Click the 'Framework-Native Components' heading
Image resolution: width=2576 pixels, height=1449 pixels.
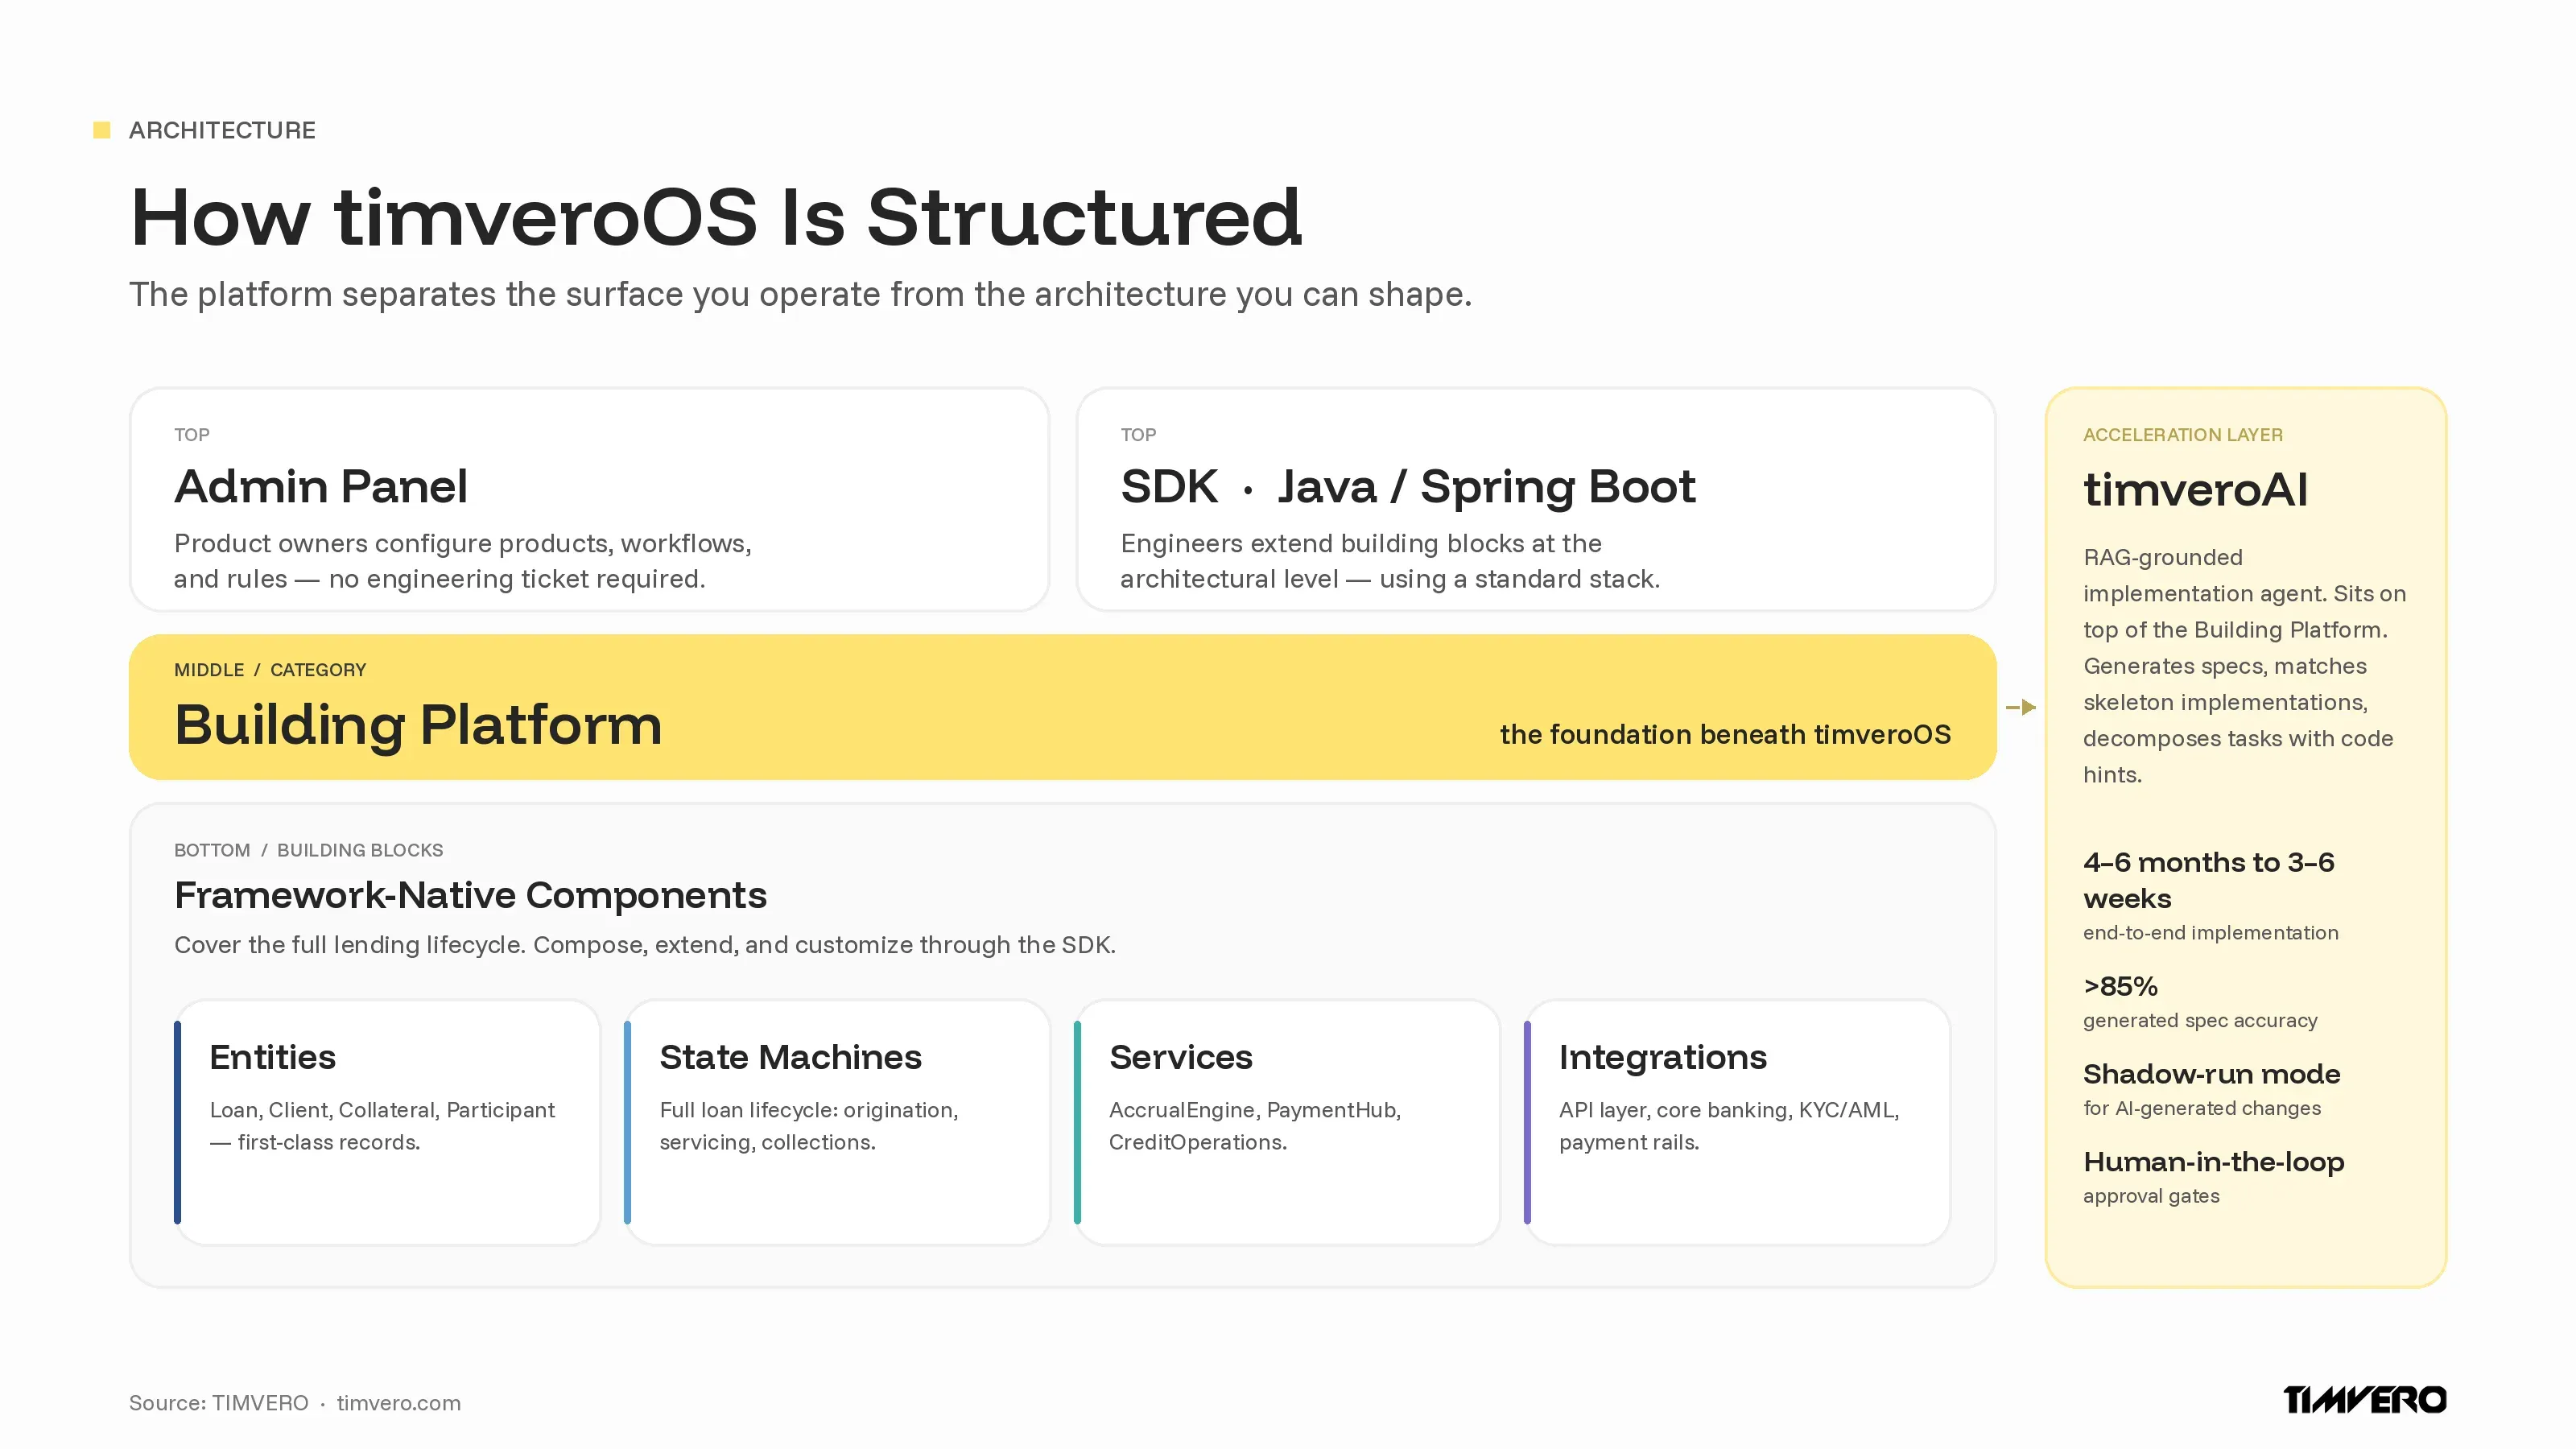point(470,896)
